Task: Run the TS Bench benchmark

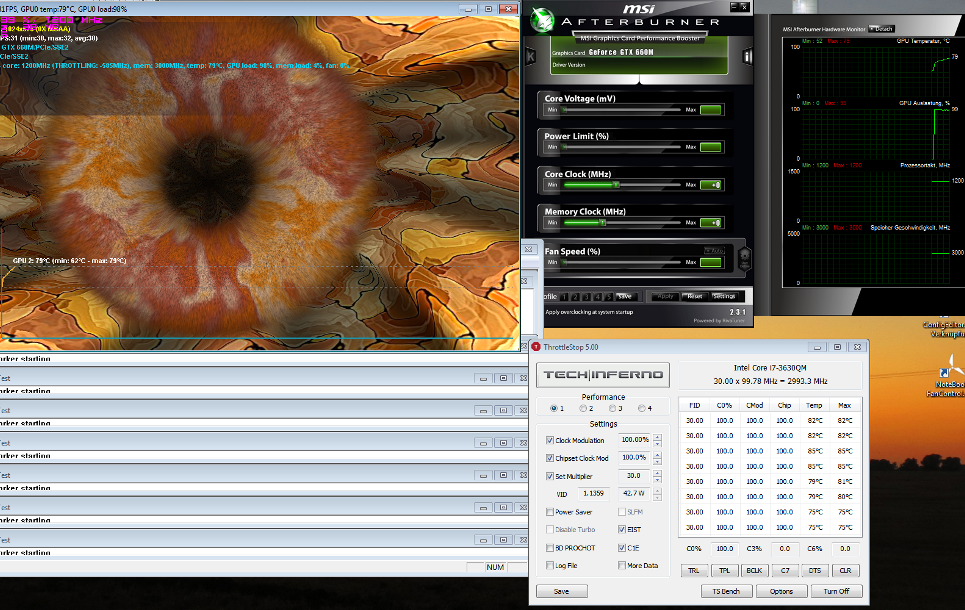Action: pyautogui.click(x=726, y=591)
